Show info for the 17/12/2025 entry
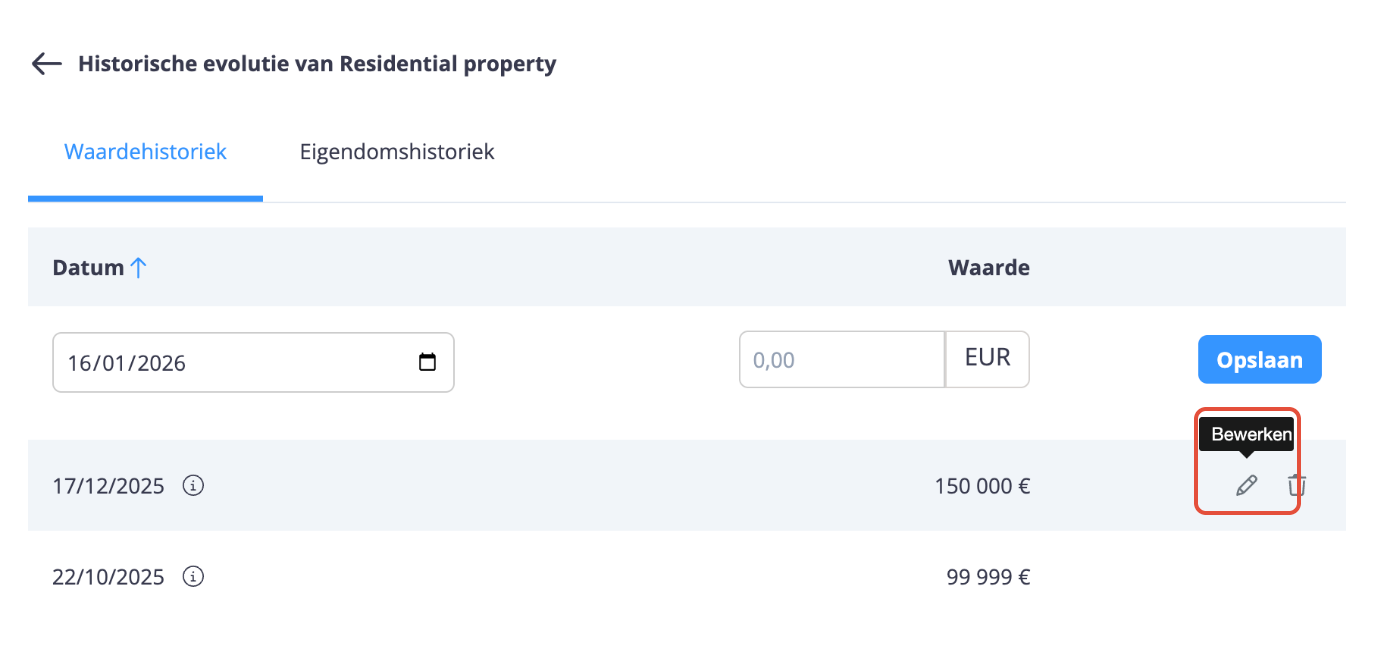This screenshot has height=649, width=1387. coord(194,486)
